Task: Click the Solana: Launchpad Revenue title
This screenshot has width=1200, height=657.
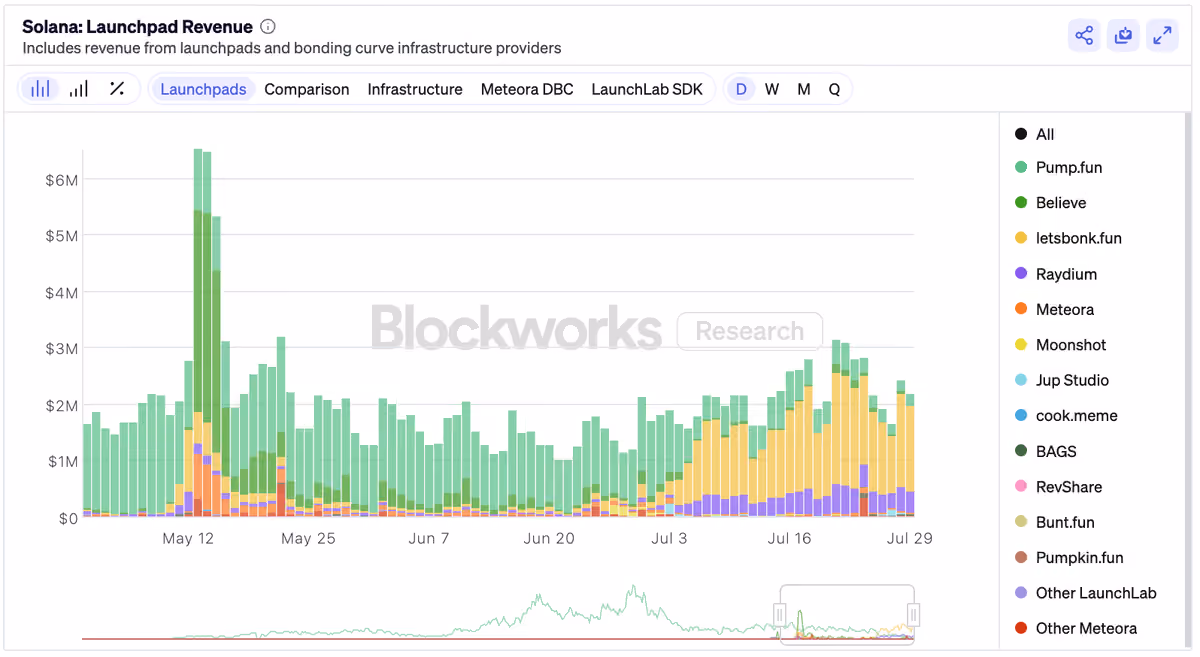Action: 137,27
